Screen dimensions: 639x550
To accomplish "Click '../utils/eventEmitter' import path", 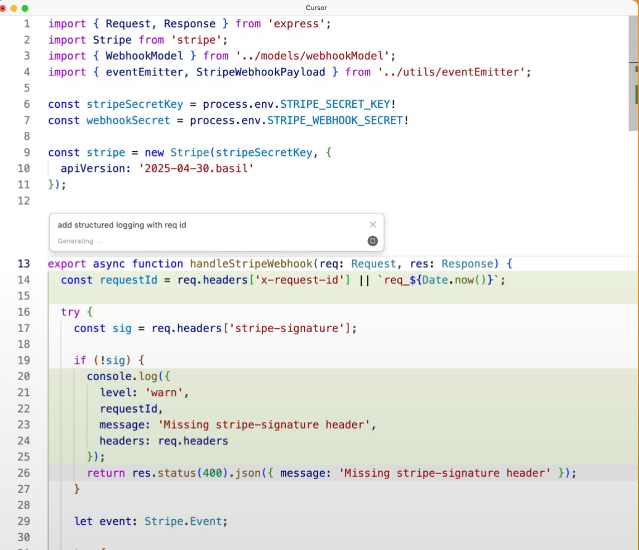I will pyautogui.click(x=451, y=72).
